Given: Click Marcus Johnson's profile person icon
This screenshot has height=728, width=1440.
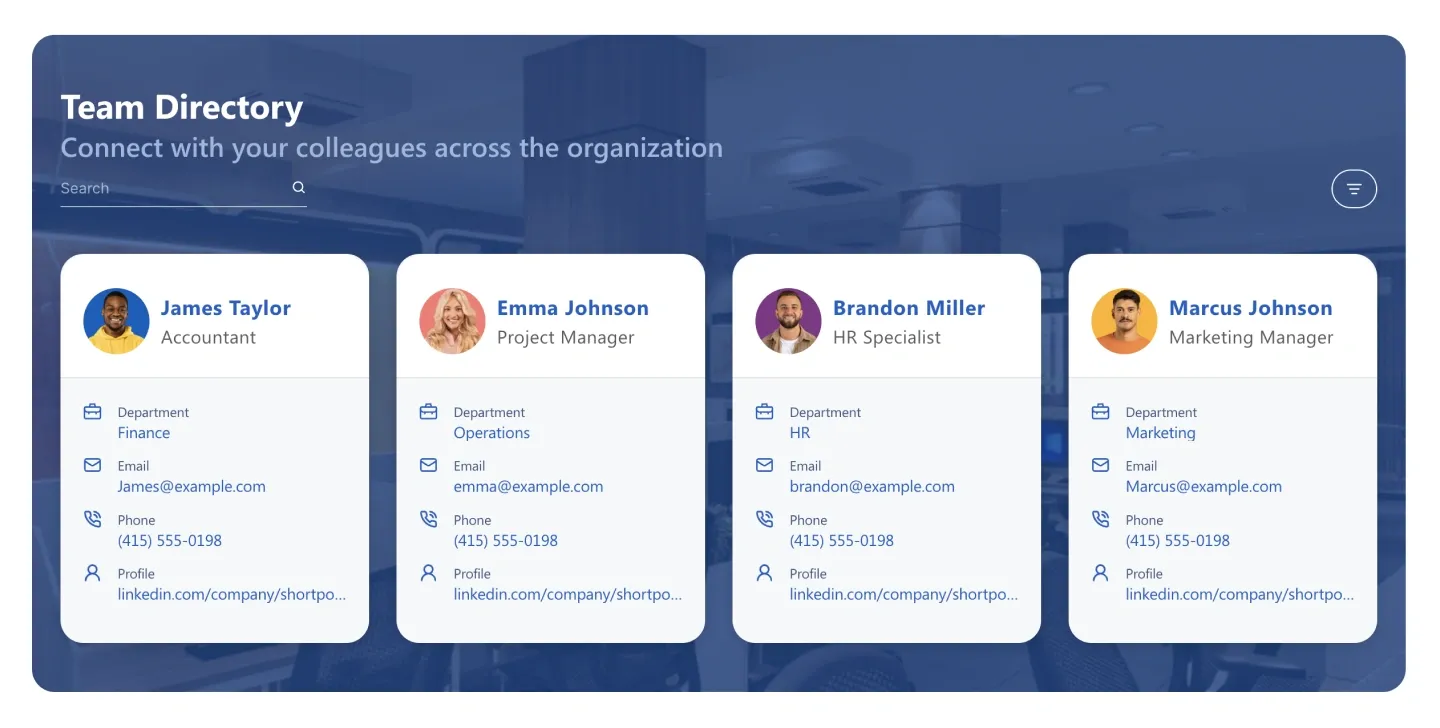Looking at the screenshot, I should (1101, 573).
